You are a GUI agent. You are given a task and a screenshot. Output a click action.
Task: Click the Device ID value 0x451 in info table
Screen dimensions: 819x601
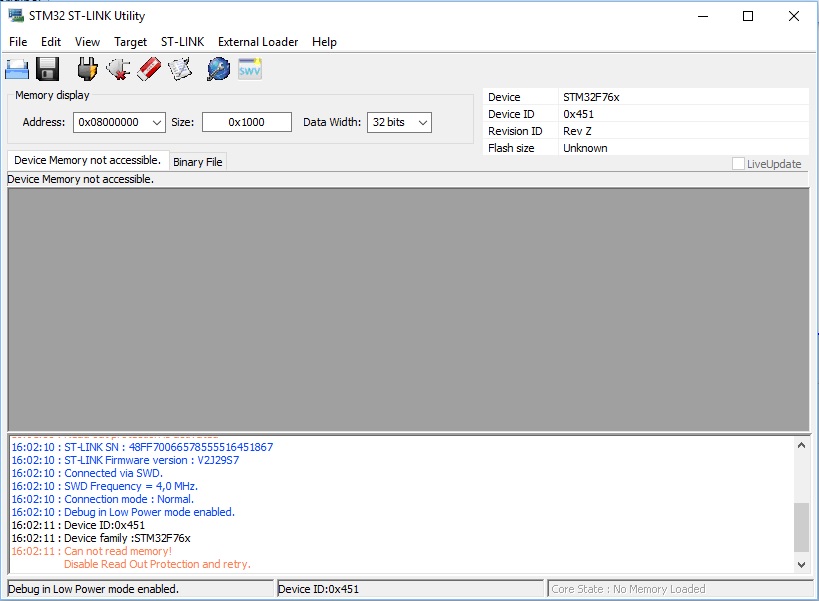coord(578,114)
